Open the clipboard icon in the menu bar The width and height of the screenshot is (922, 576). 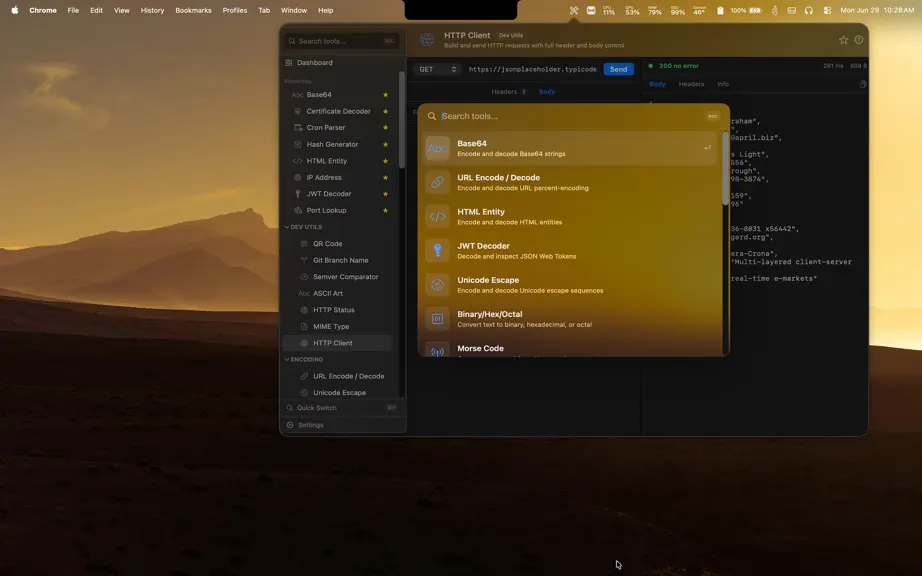tap(720, 10)
